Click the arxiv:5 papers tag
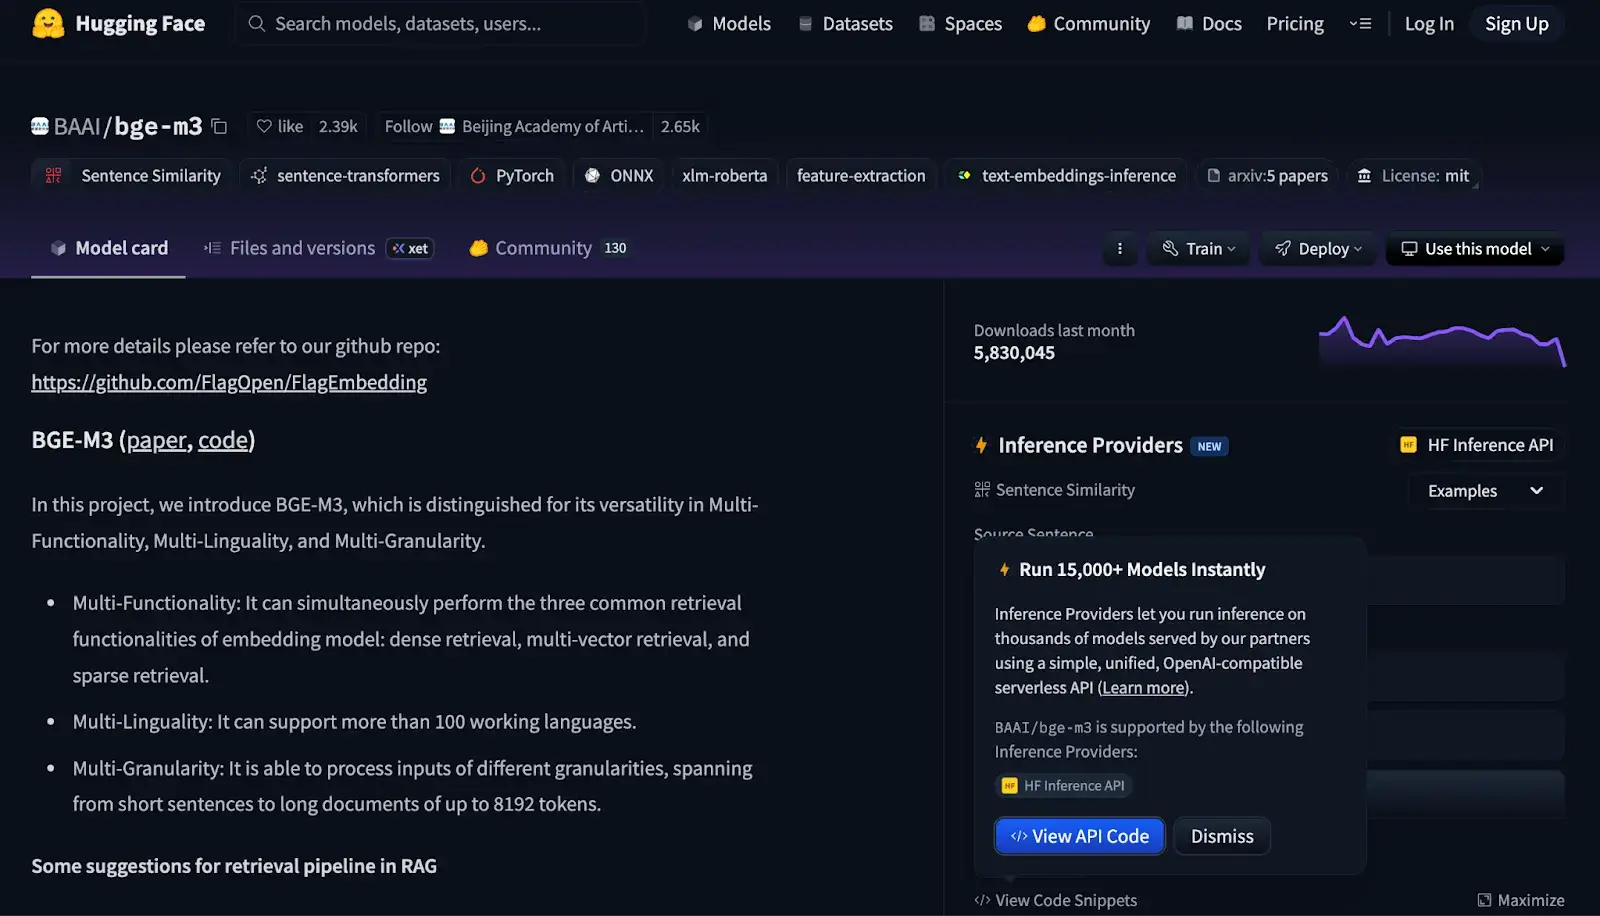Viewport: 1600px width, 916px height. point(1267,176)
